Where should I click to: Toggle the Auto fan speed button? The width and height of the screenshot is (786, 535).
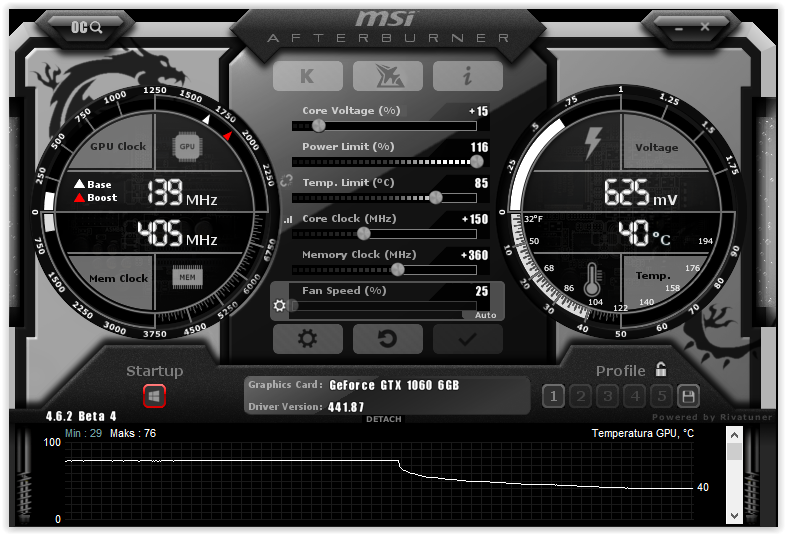pyautogui.click(x=485, y=315)
